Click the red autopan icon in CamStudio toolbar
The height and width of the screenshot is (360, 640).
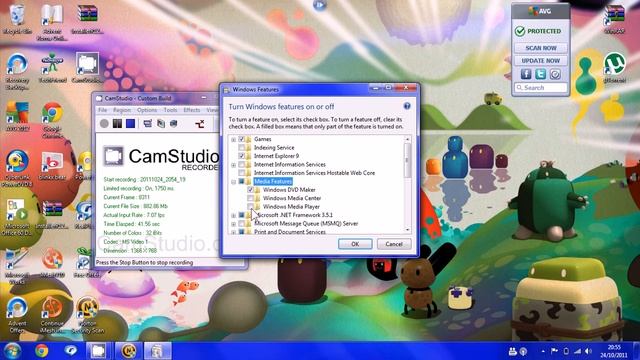(x=200, y=124)
